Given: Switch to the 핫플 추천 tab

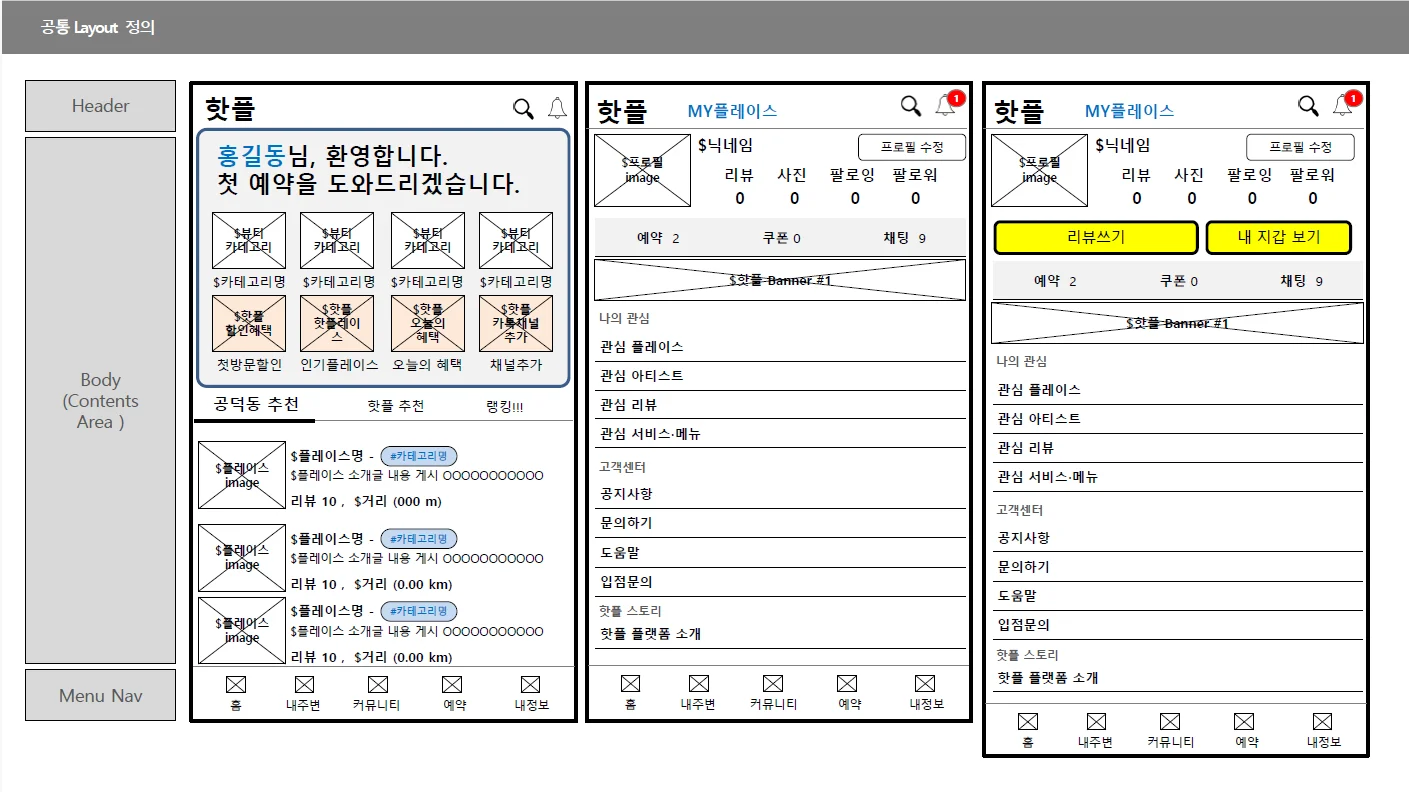Looking at the screenshot, I should [395, 406].
